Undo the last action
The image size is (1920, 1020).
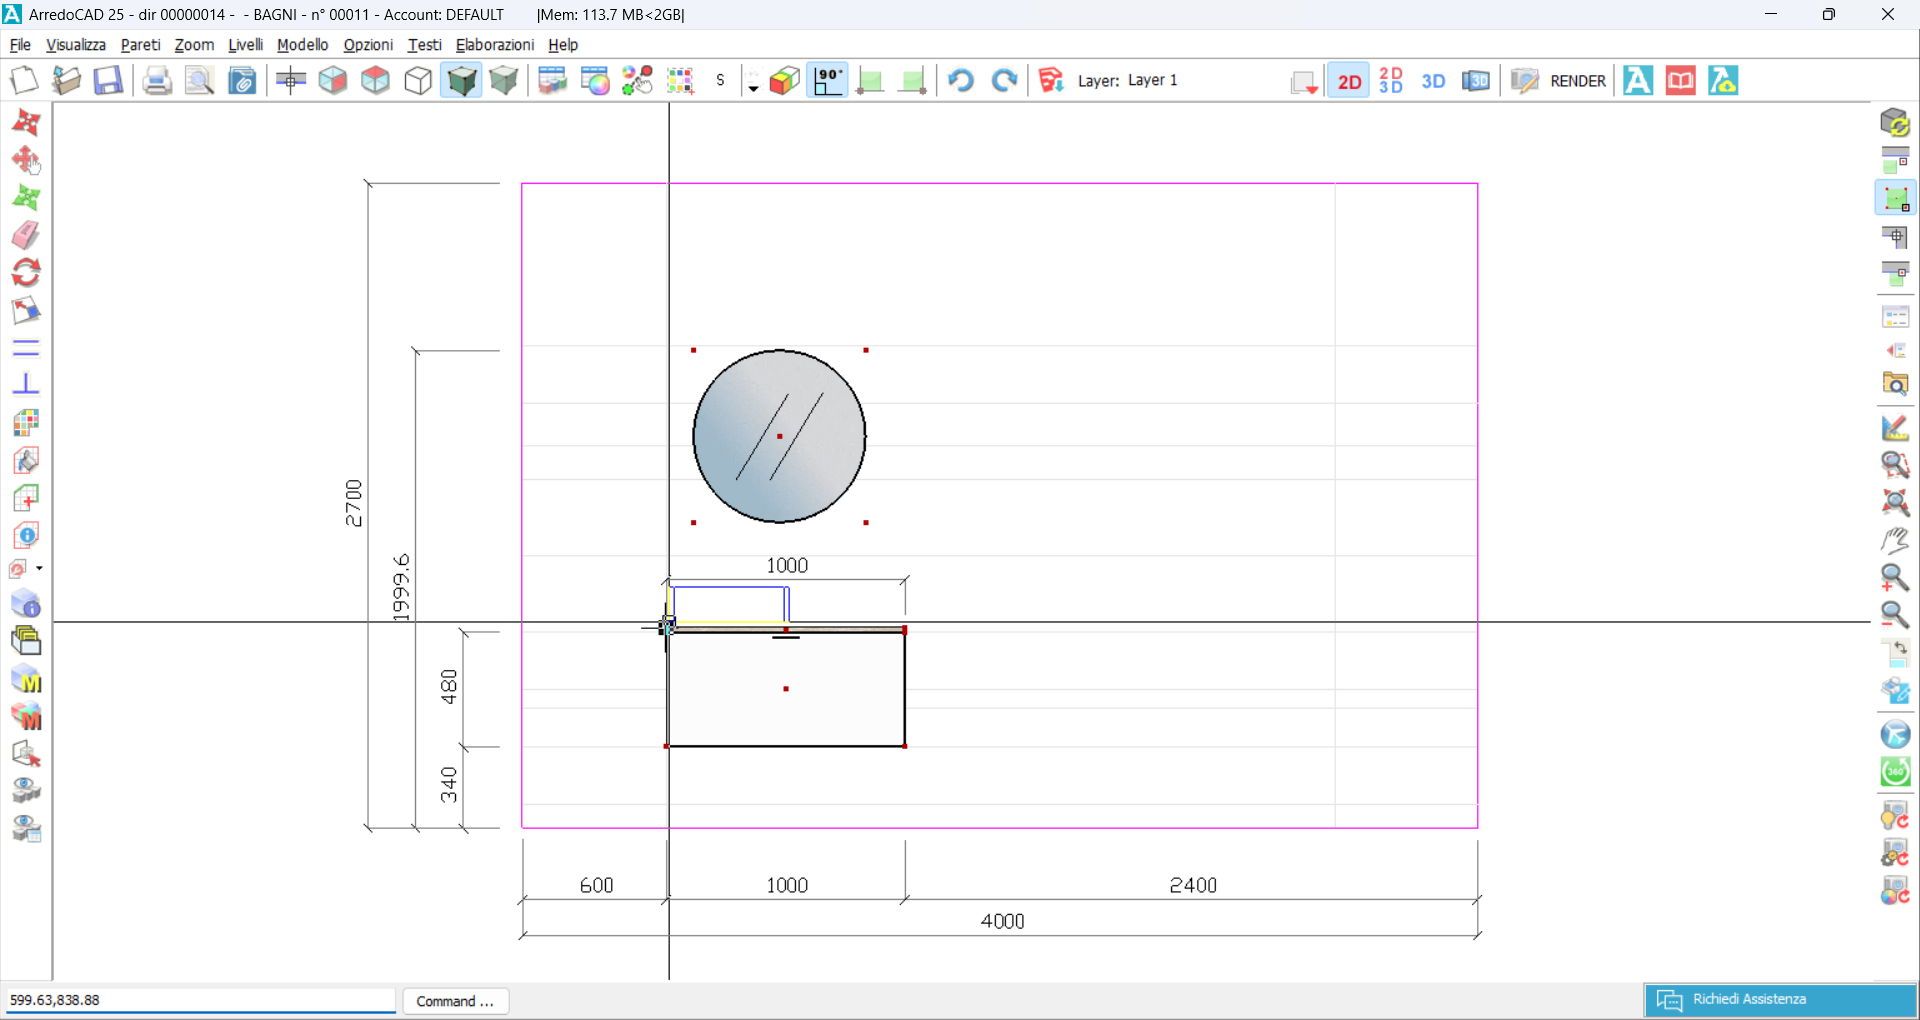(x=961, y=80)
